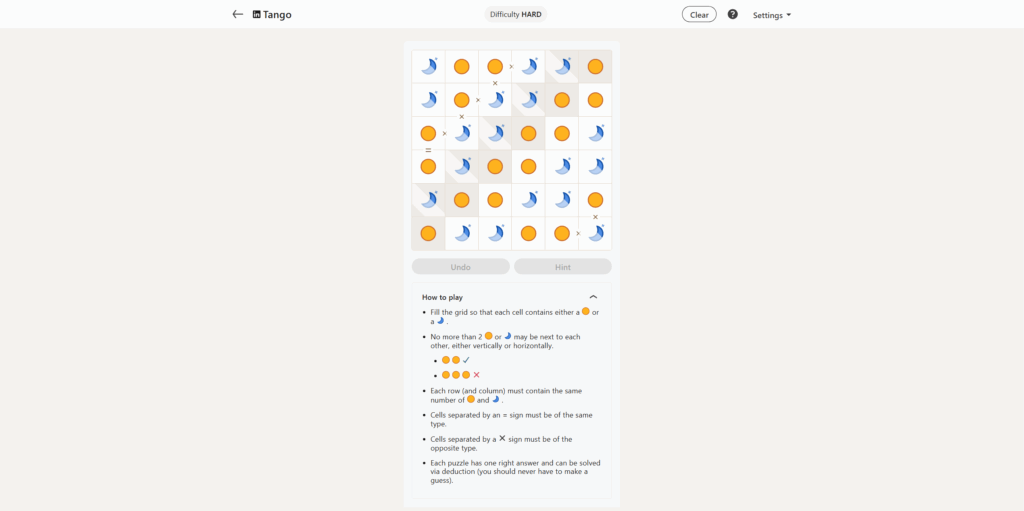Click the sun in the top-right grid cell

[595, 67]
